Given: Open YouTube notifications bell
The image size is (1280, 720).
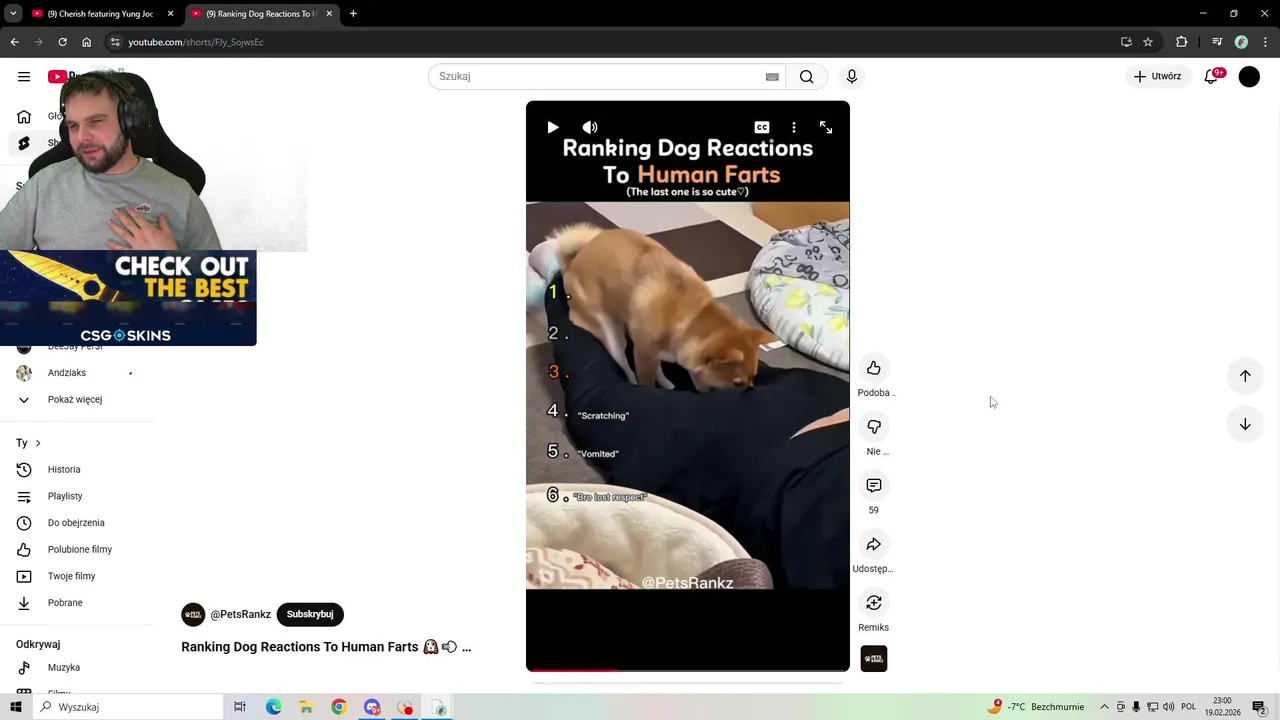Looking at the screenshot, I should click(x=1211, y=76).
